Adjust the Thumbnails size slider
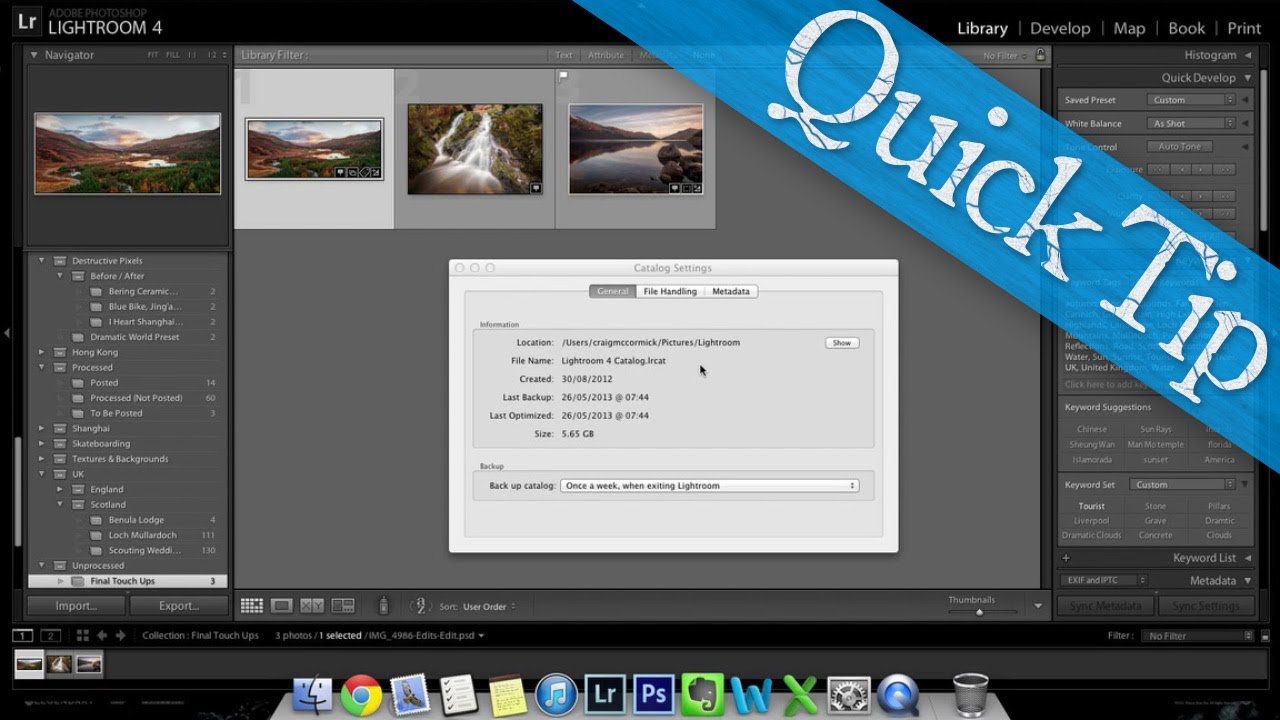The image size is (1280, 720). (x=979, y=612)
